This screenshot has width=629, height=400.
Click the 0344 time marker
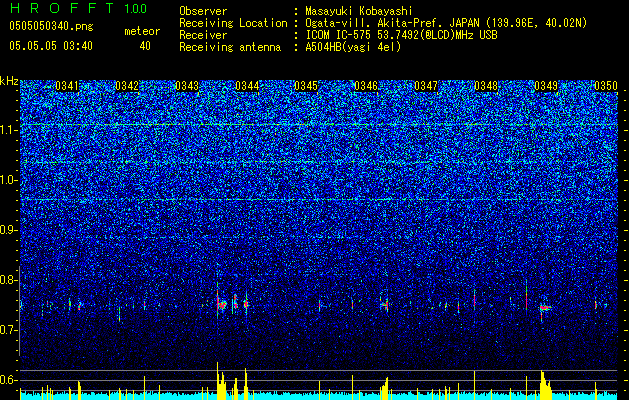click(247, 86)
